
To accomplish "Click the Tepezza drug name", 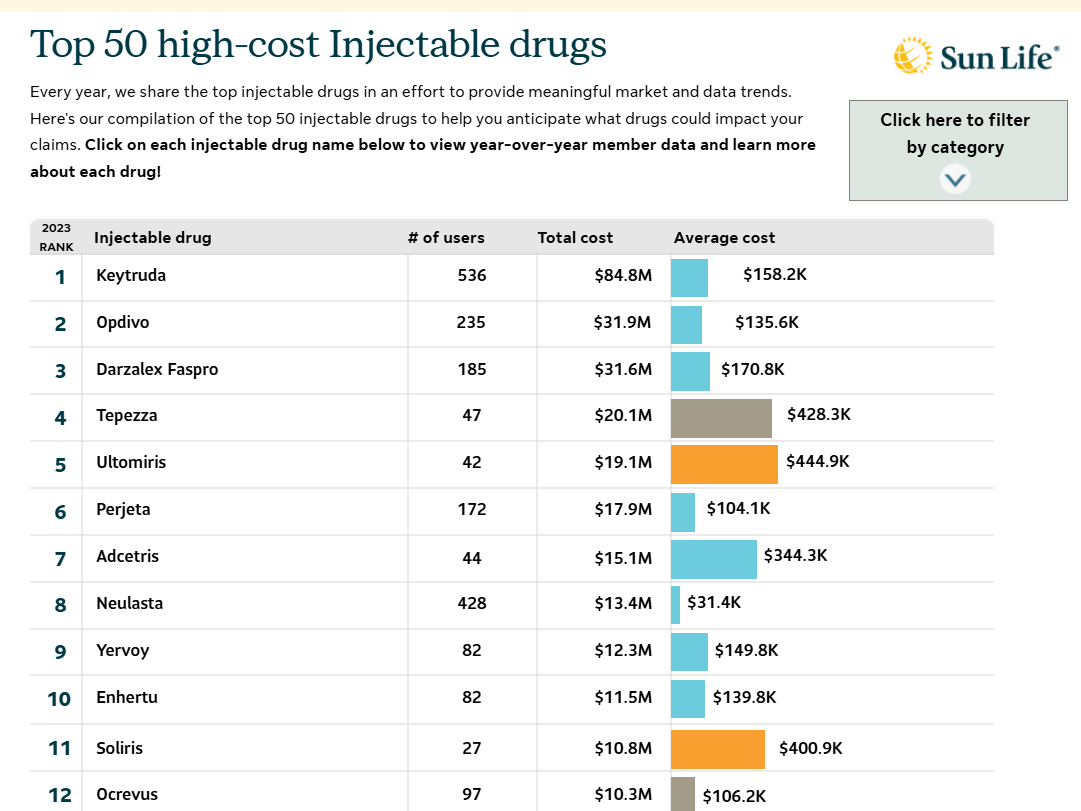I will pos(127,415).
